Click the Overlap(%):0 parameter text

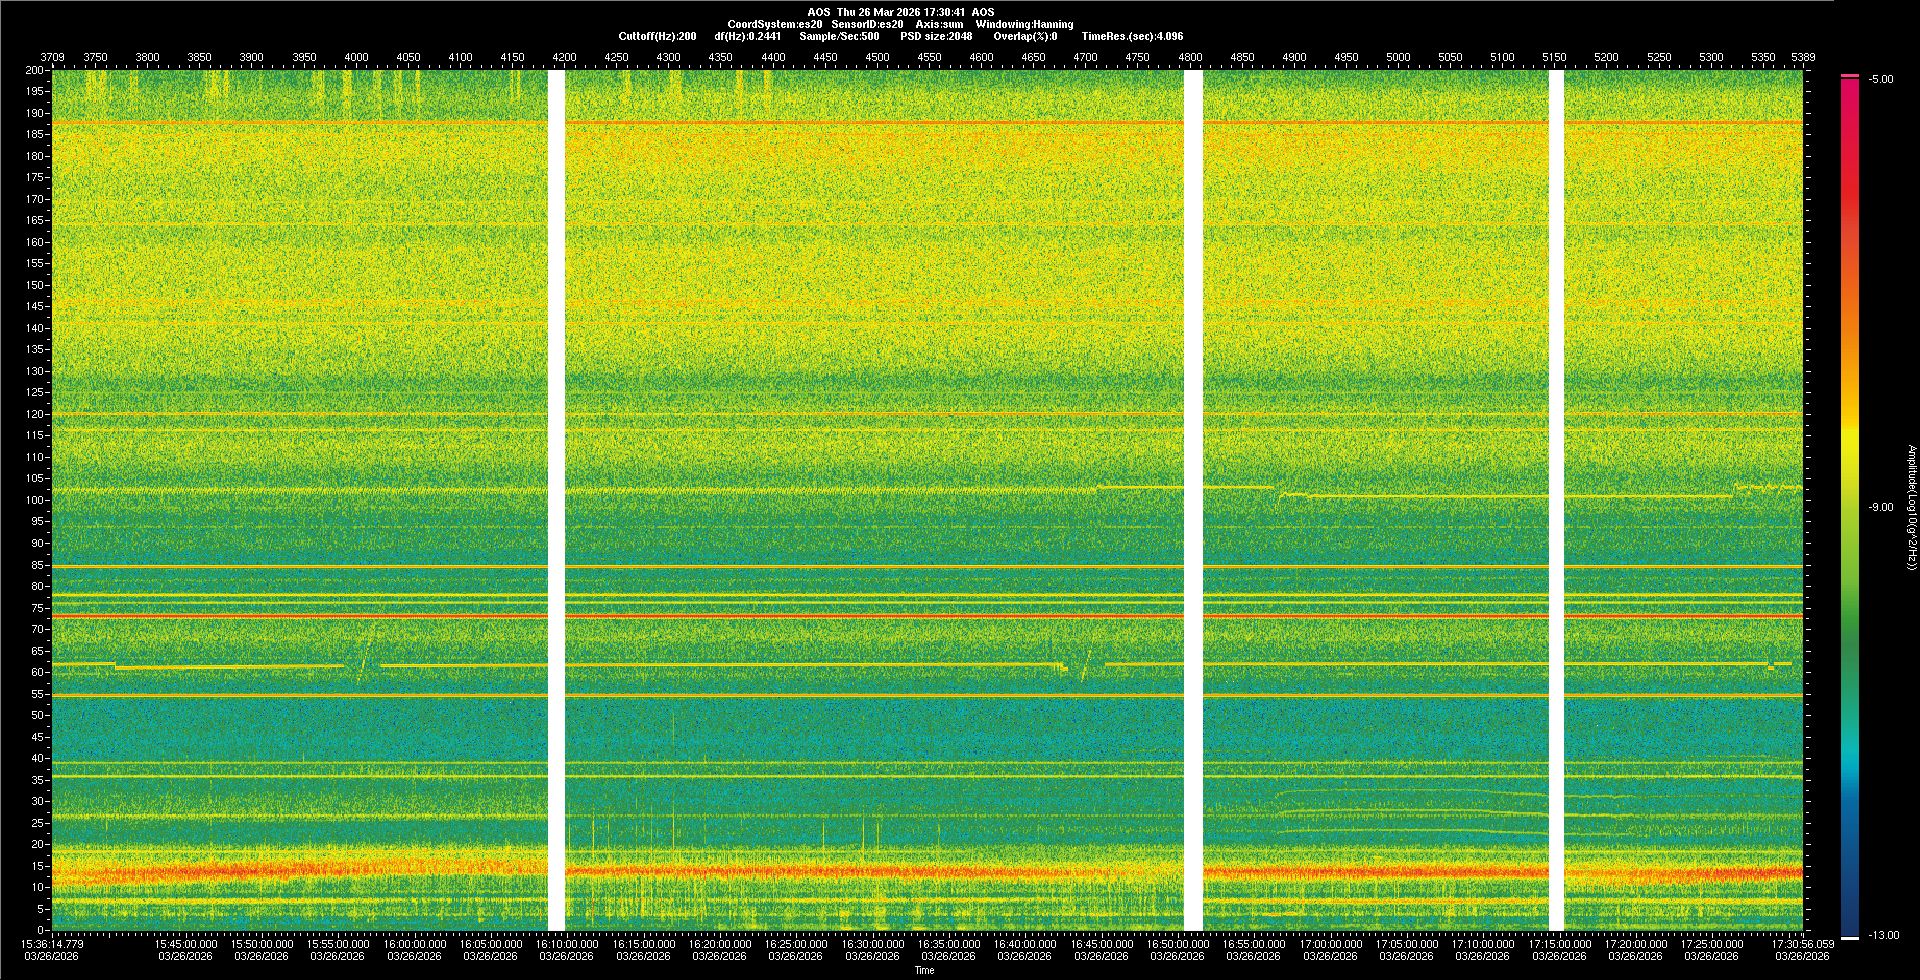click(1025, 36)
